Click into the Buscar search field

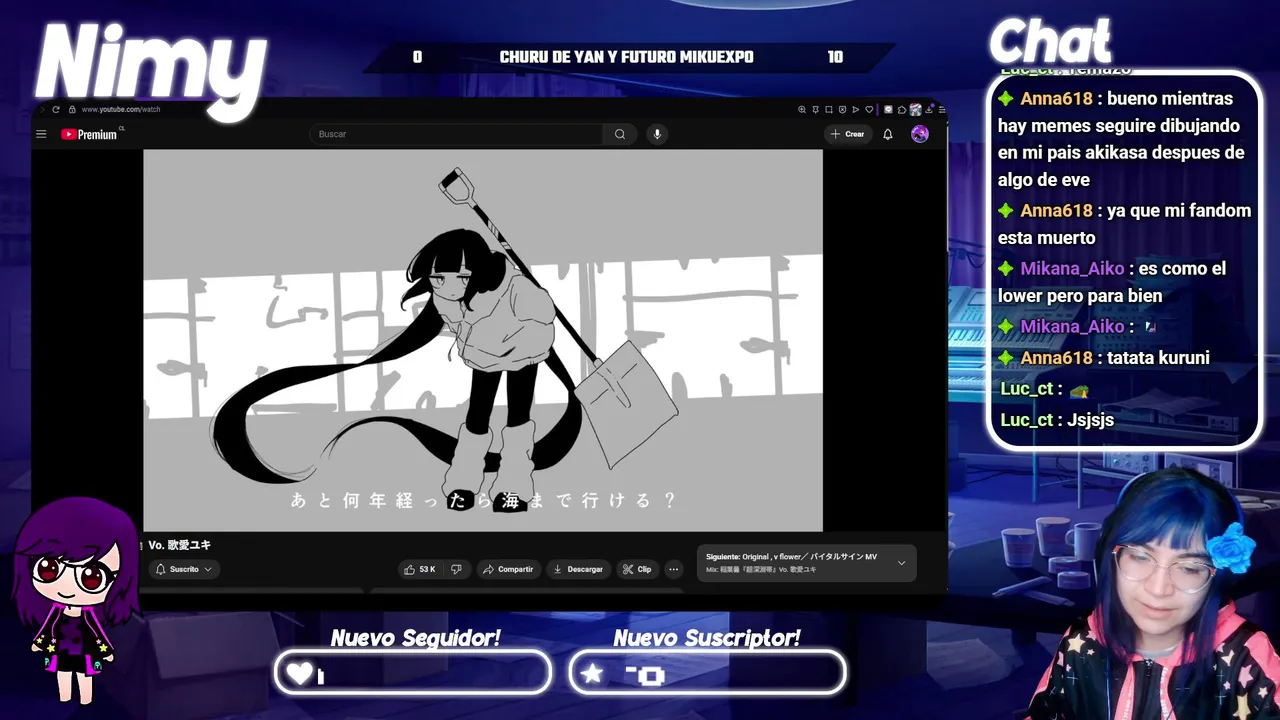(x=456, y=134)
